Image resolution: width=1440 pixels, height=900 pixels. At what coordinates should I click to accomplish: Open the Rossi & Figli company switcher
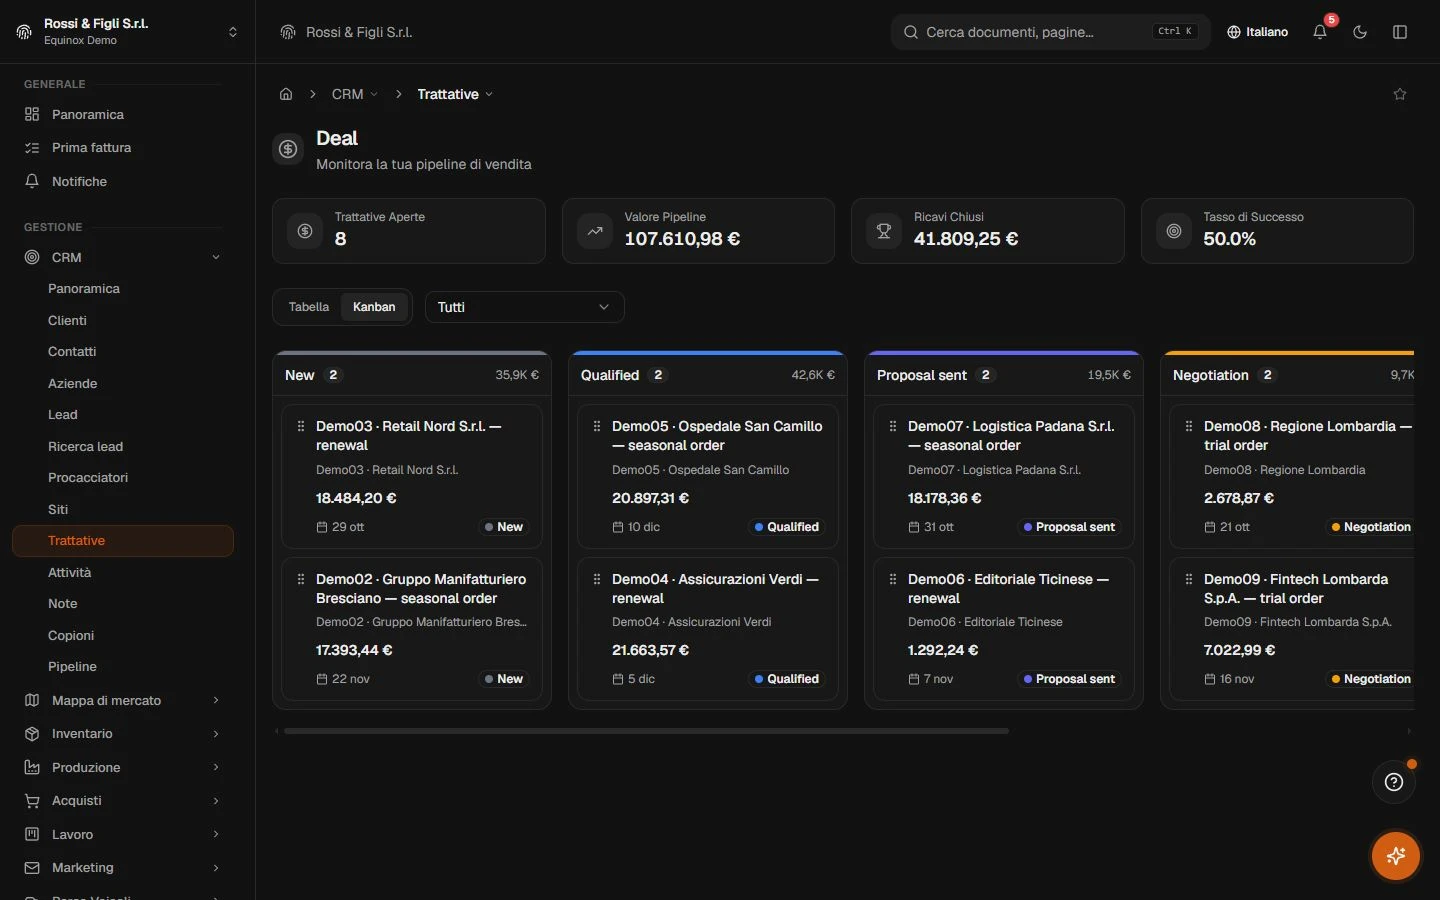pos(127,32)
